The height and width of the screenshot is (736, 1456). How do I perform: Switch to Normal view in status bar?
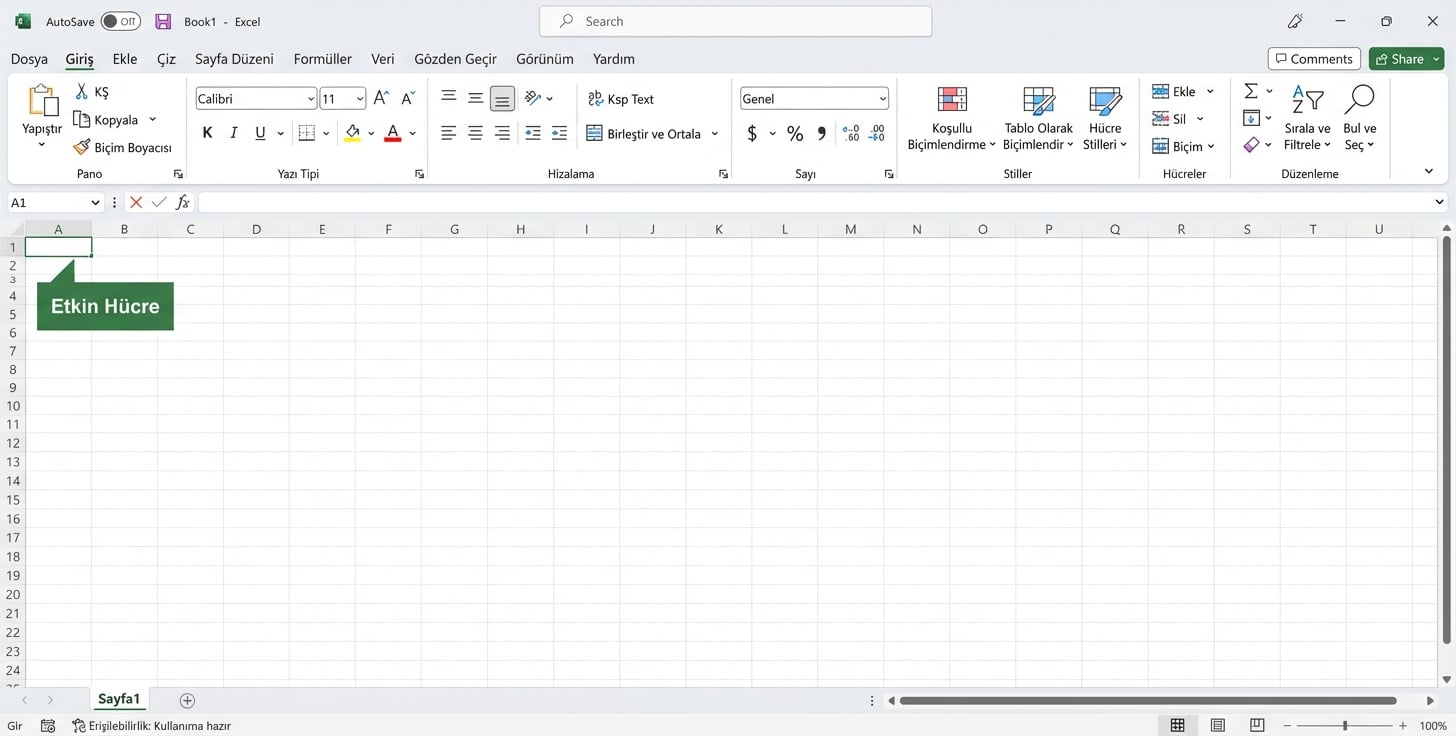(x=1178, y=725)
